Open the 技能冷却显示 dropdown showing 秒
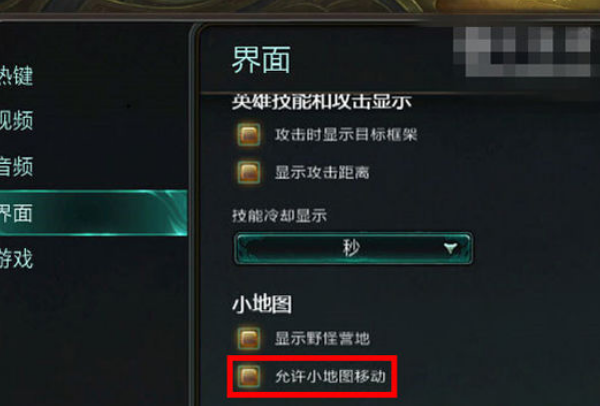The height and width of the screenshot is (406, 600). (353, 248)
